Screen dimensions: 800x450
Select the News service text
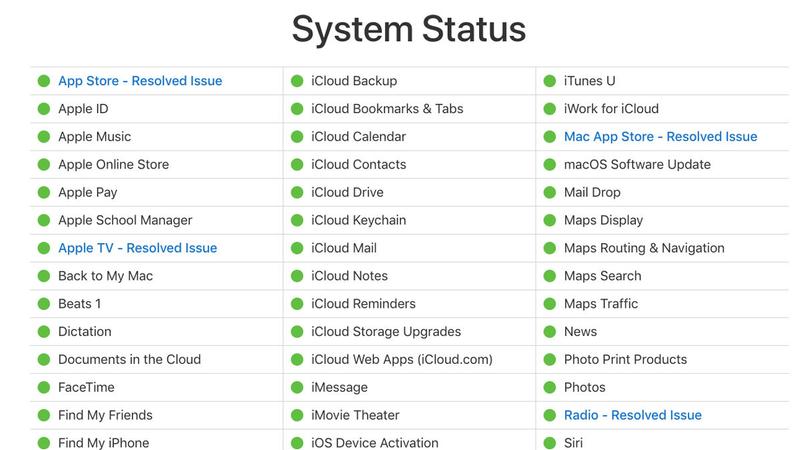[x=580, y=332]
